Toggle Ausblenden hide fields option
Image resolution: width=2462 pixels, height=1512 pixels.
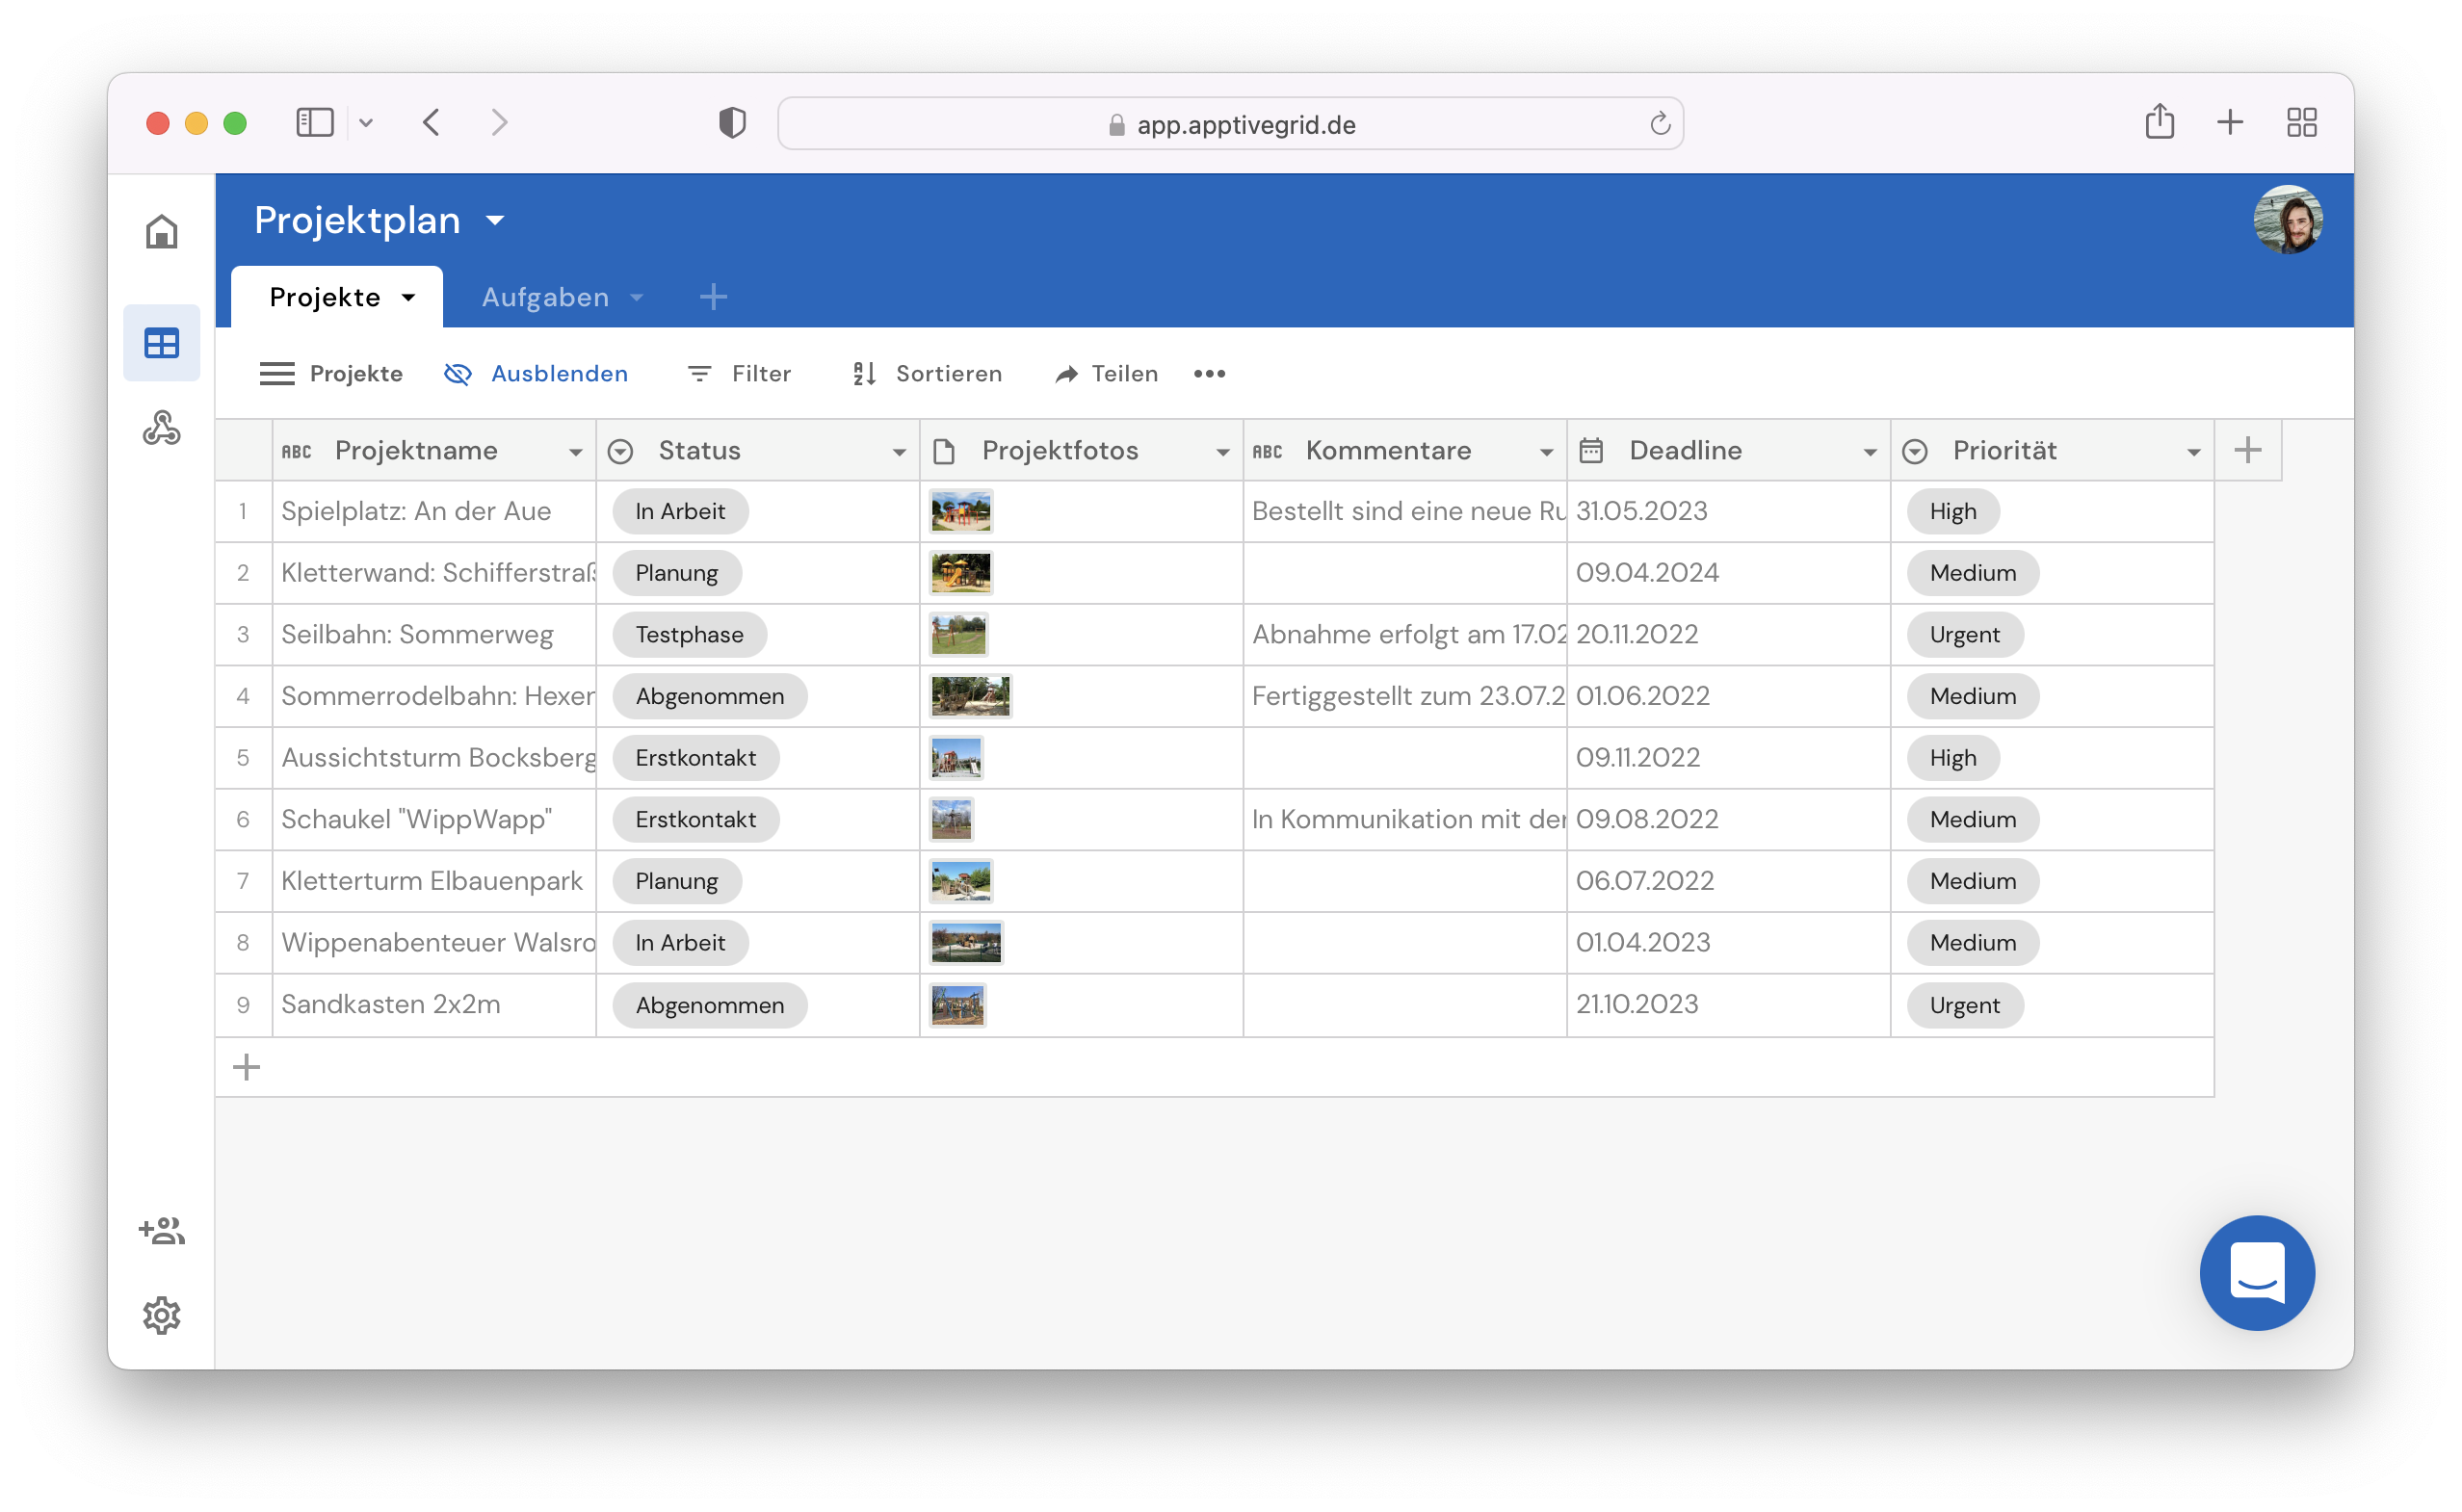pyautogui.click(x=537, y=374)
